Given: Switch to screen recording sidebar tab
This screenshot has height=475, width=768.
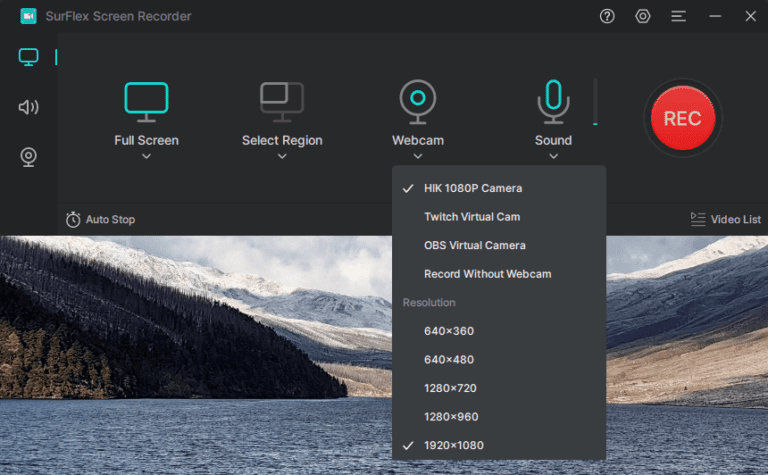Looking at the screenshot, I should point(29,57).
